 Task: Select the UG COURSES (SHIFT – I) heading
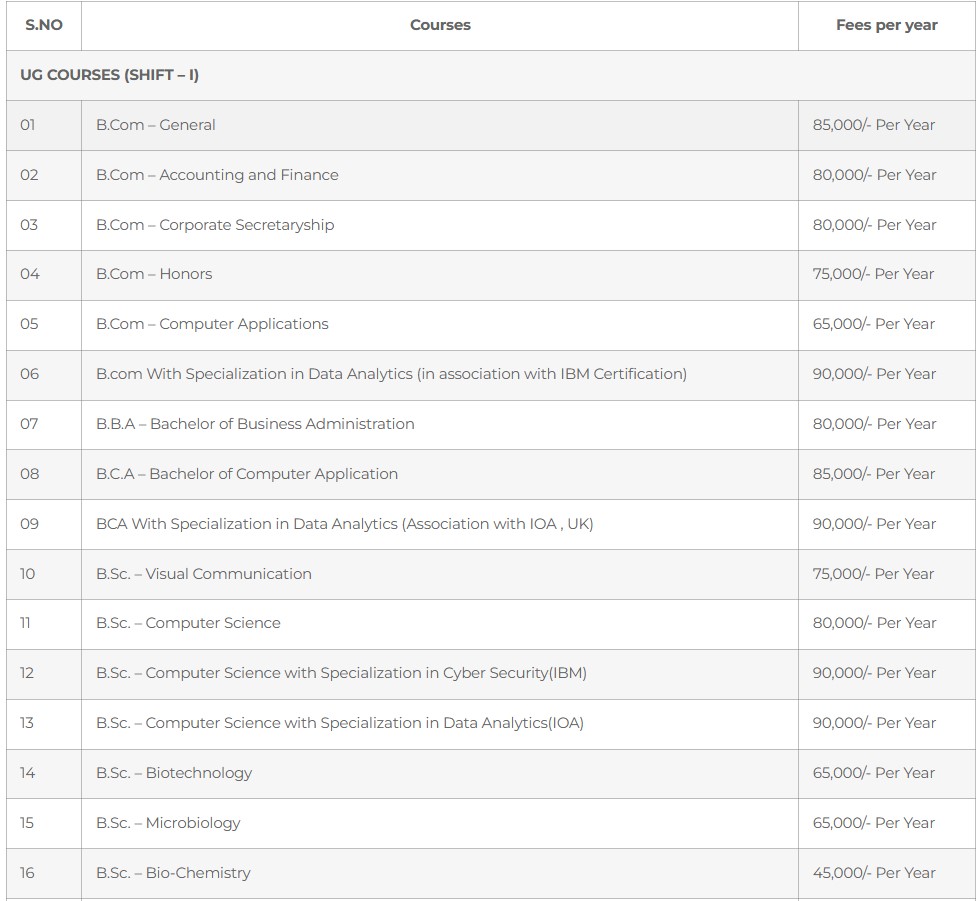pos(109,75)
